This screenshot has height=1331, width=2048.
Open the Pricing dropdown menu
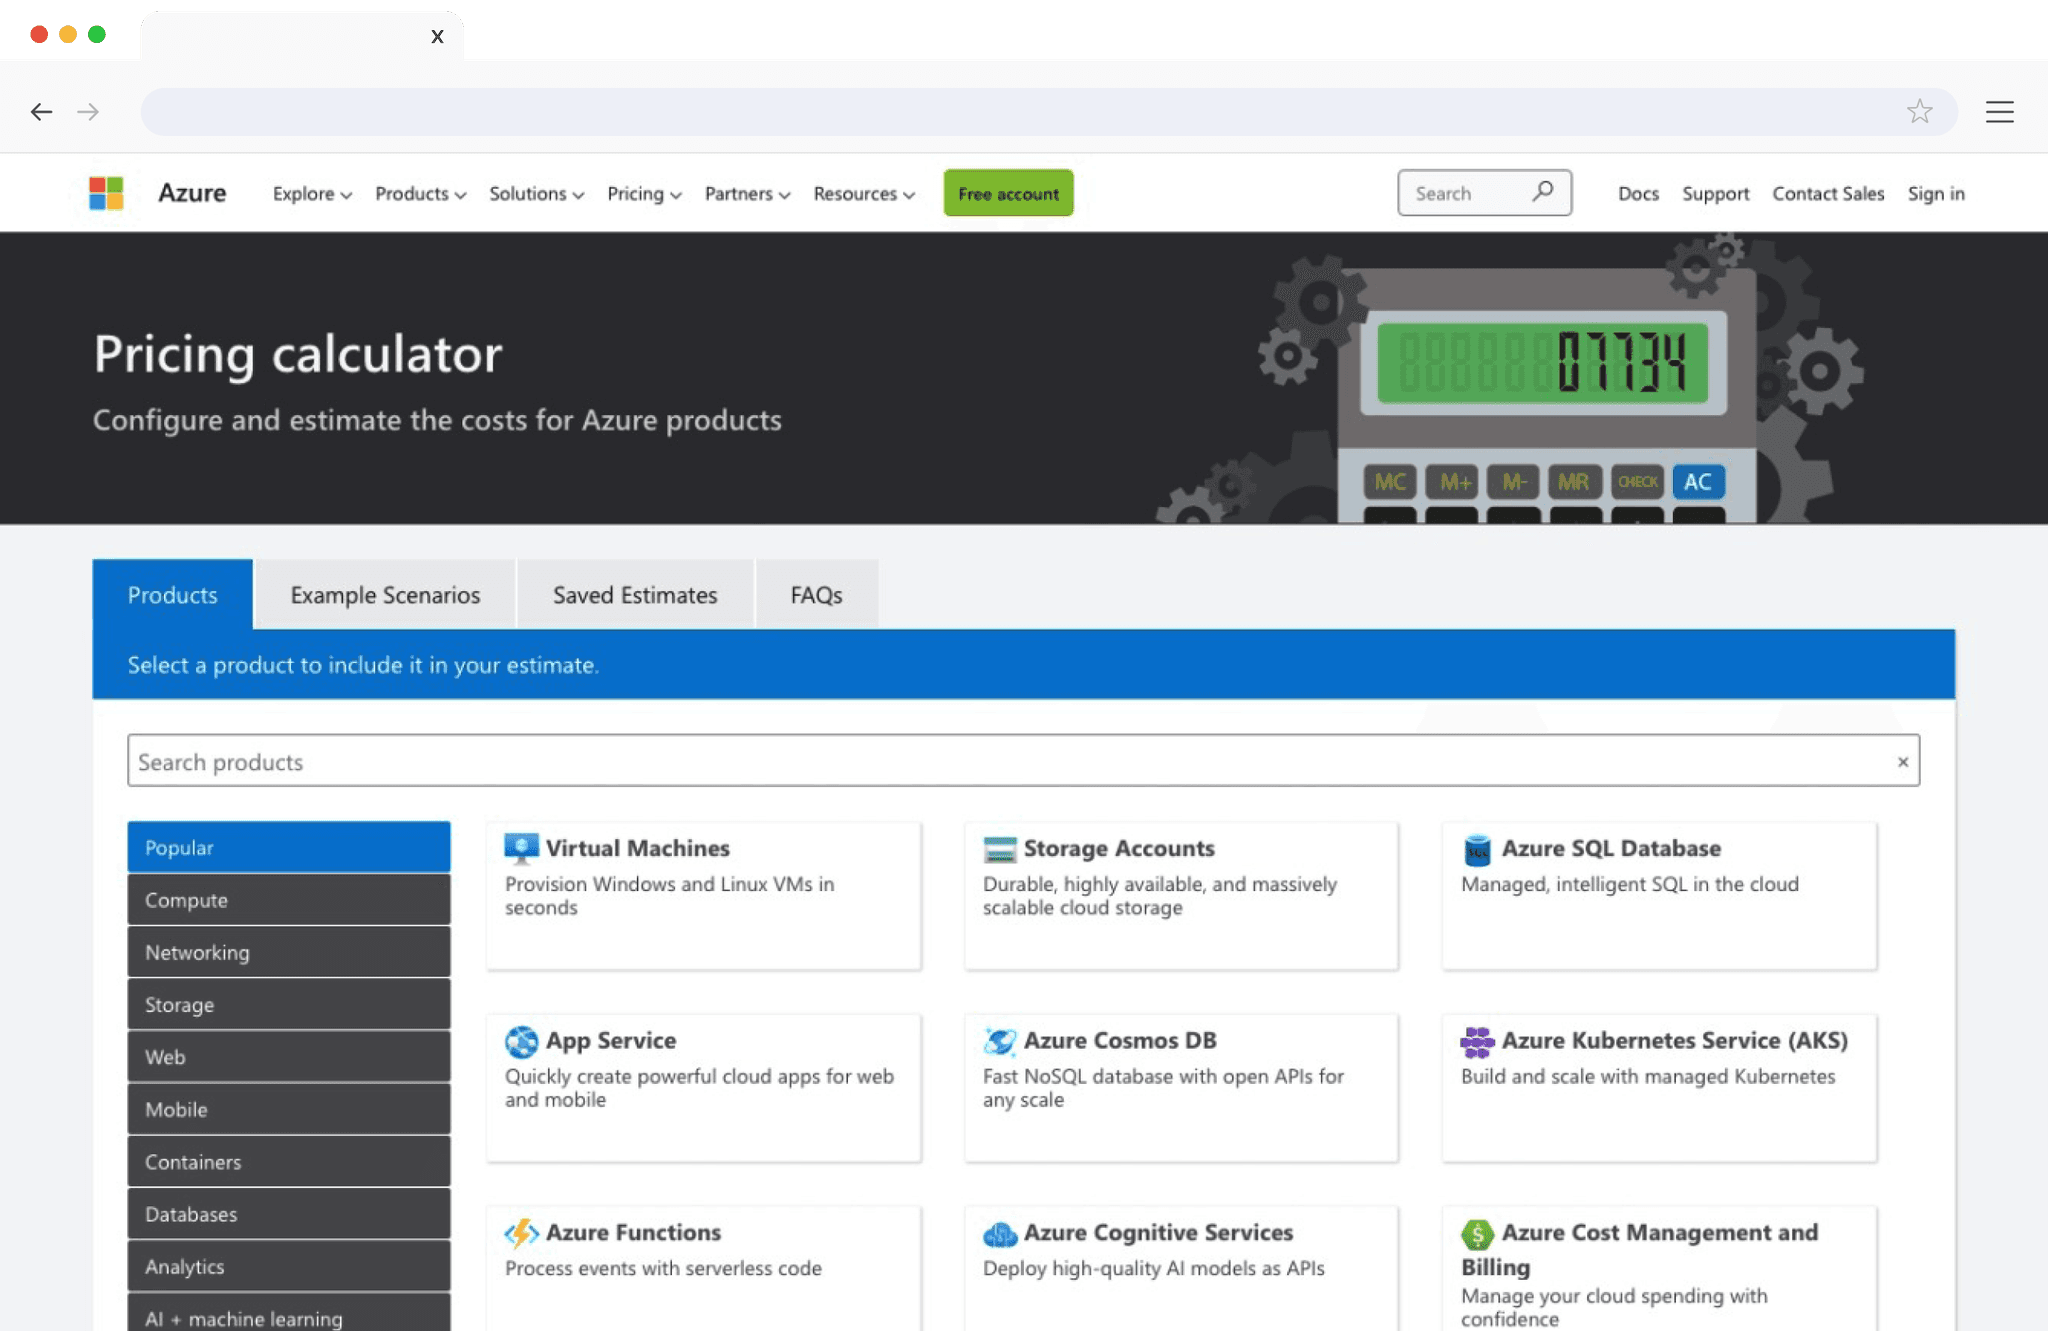(x=644, y=194)
